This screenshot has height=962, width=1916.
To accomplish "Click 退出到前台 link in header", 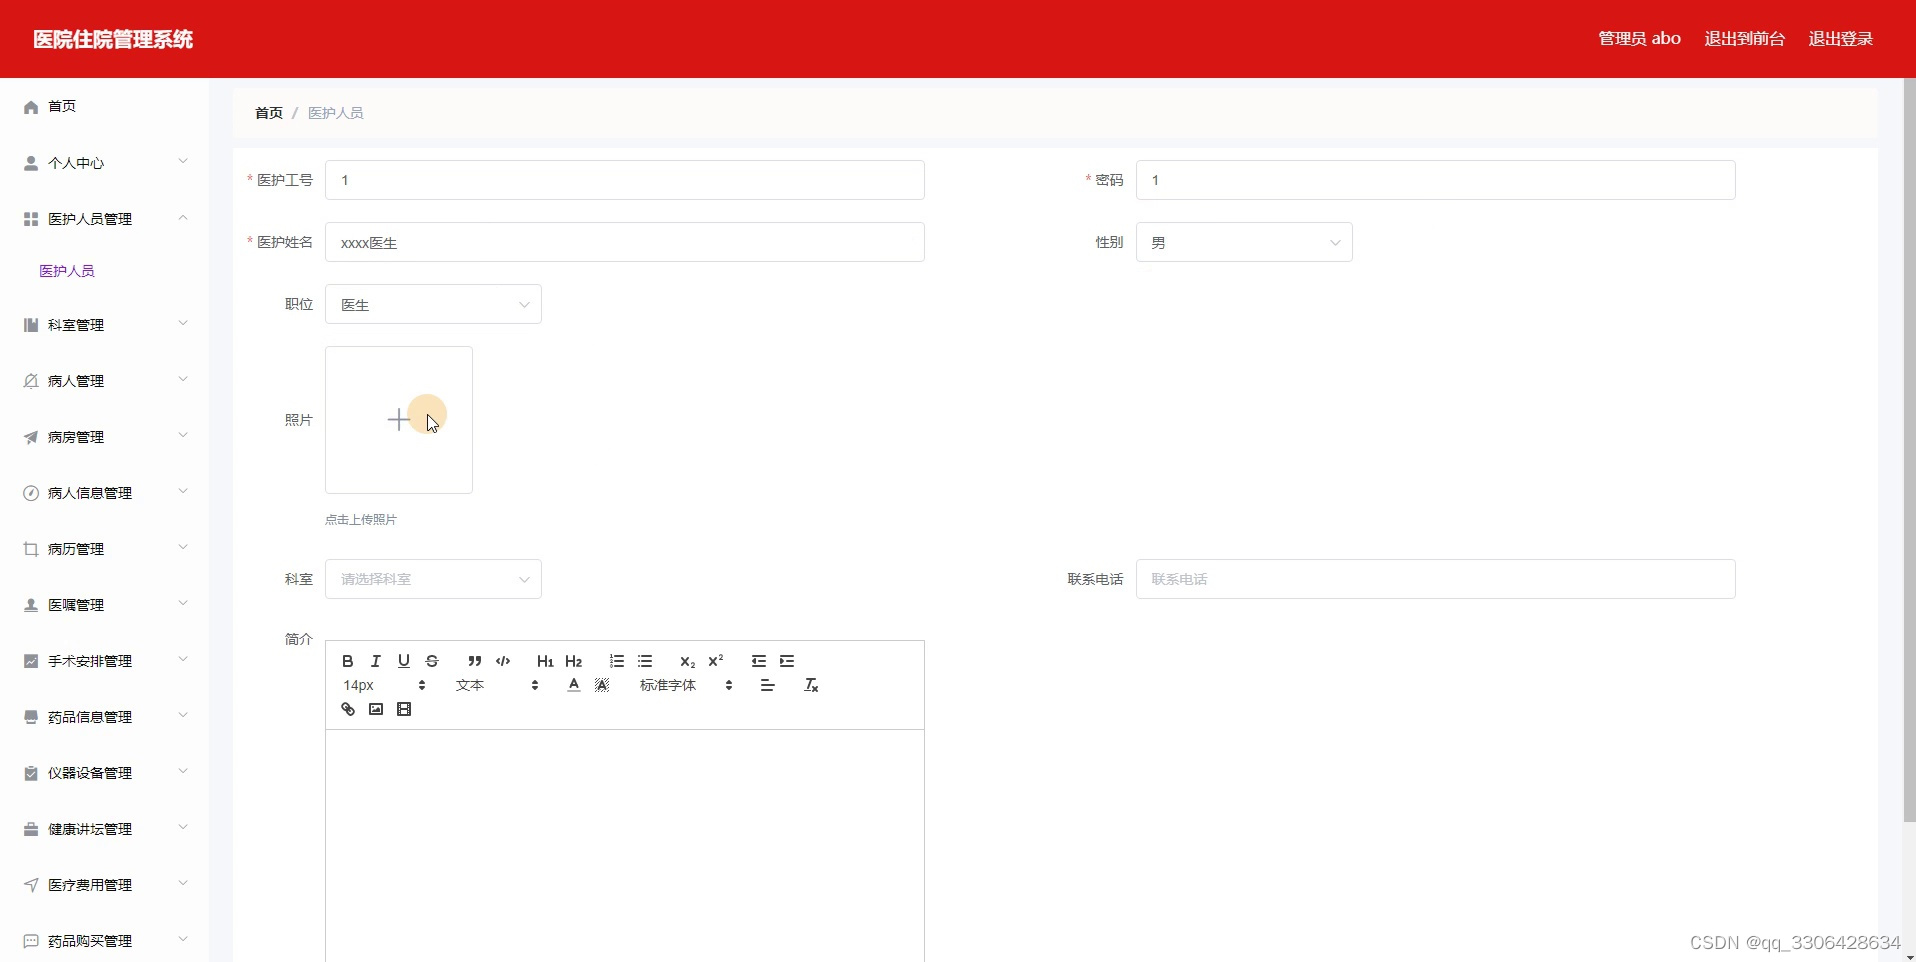I will pyautogui.click(x=1744, y=39).
